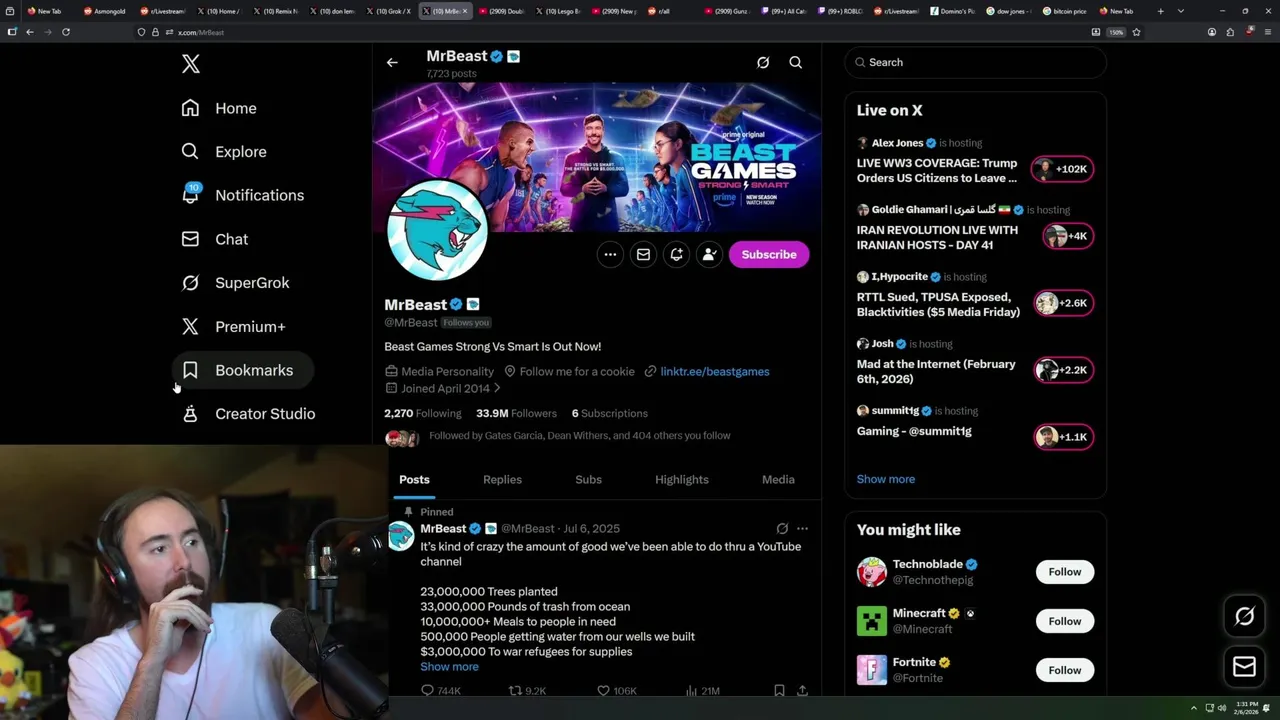
Task: Open the Home page from sidebar
Action: (219, 108)
